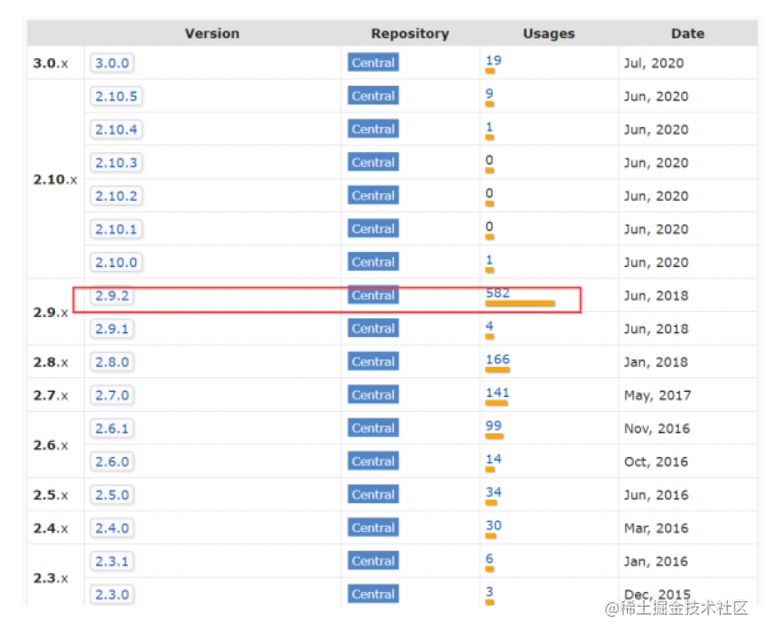Open the 166 usages link
Image resolution: width=767 pixels, height=636 pixels.
click(497, 359)
